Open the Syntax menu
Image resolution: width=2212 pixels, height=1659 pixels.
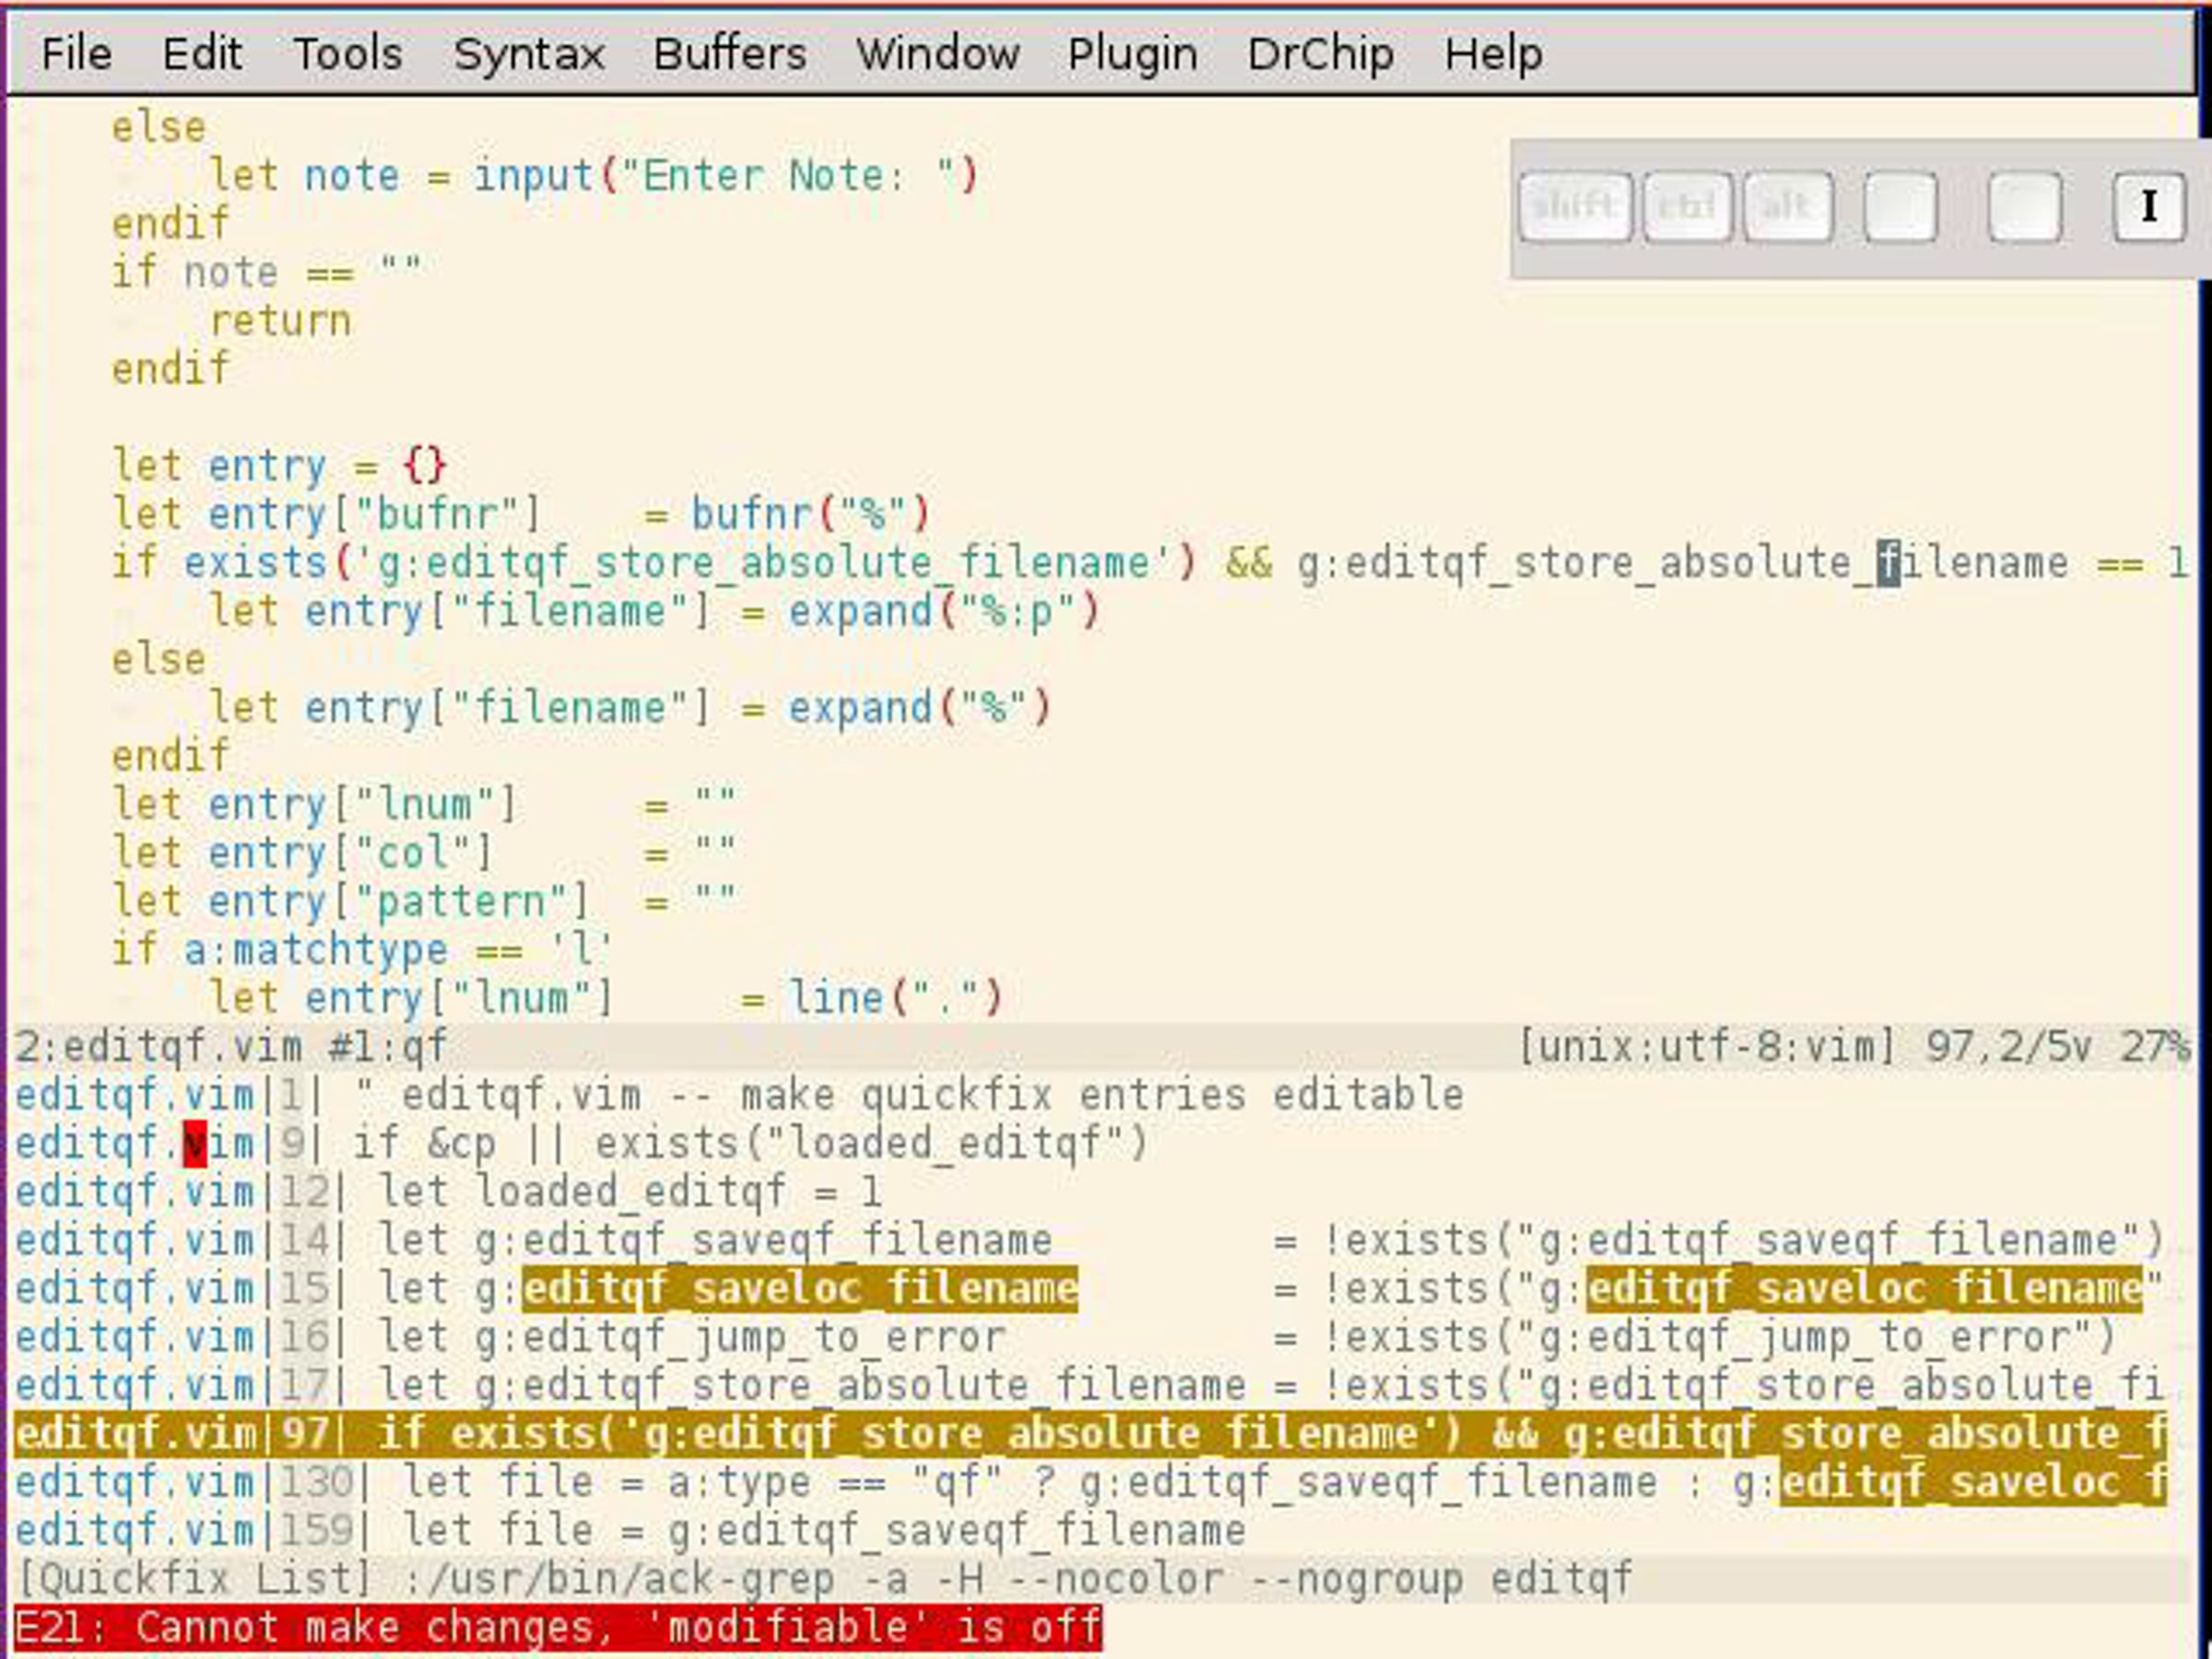[x=529, y=53]
